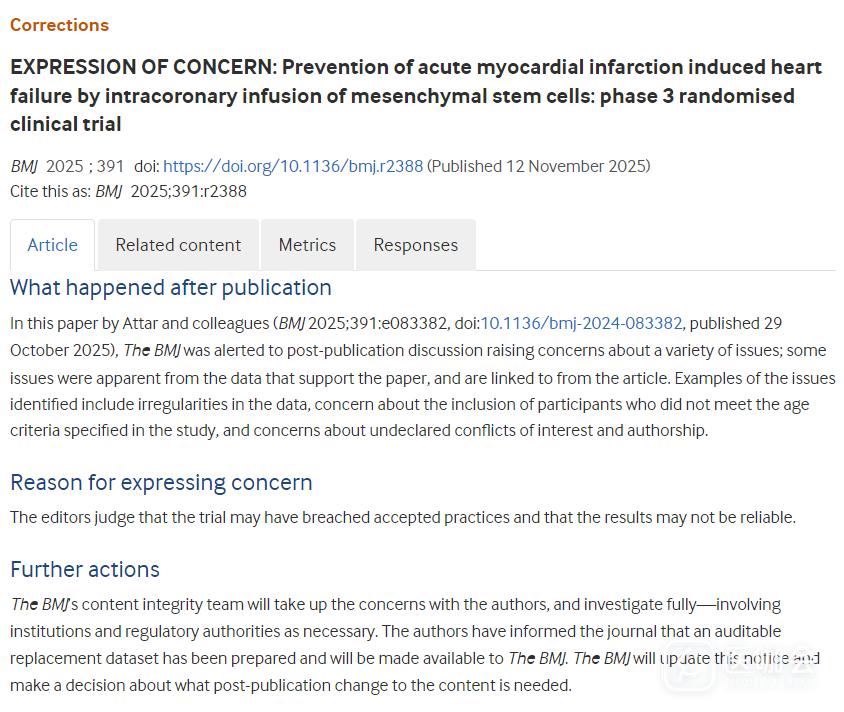Follow the 10.1136/bmj-2024-083382 article link

tap(581, 323)
